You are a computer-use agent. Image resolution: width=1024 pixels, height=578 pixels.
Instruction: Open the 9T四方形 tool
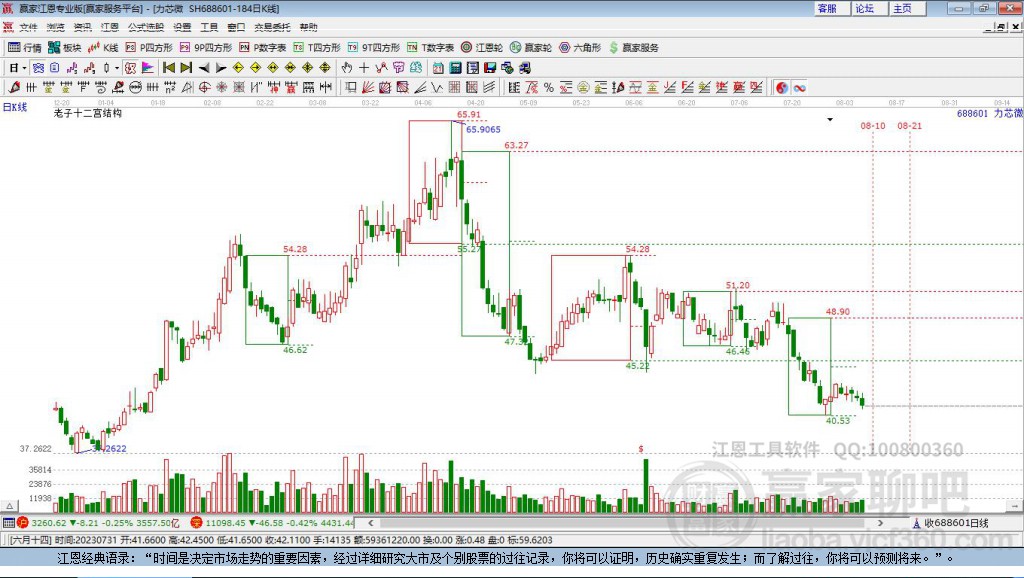point(374,48)
